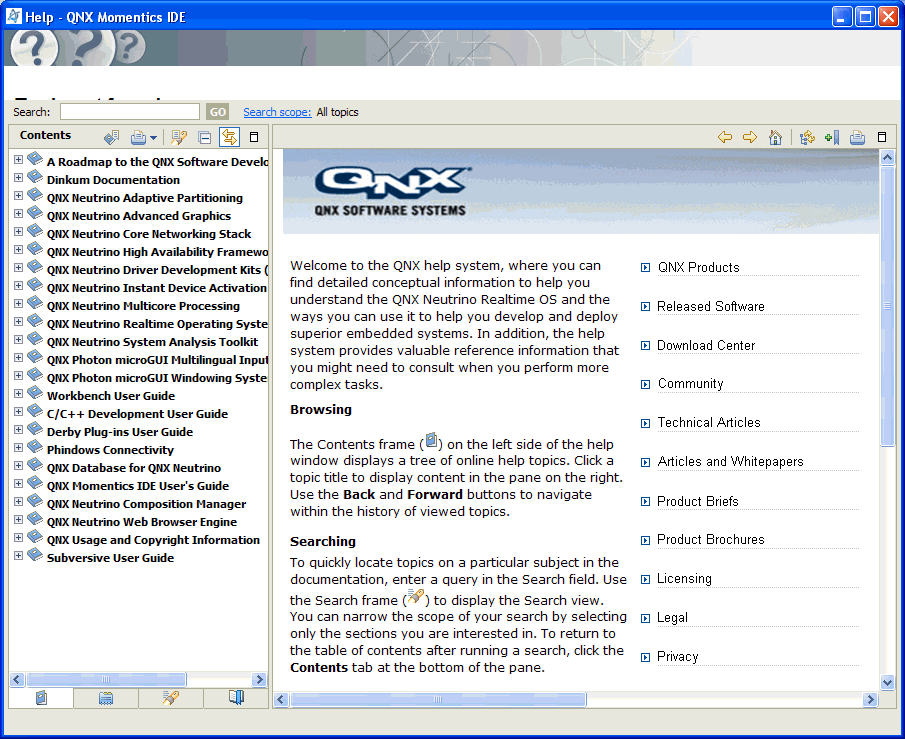This screenshot has height=739, width=905.
Task: Click right arrow of Contents horizontal scrollbar
Action: point(259,679)
